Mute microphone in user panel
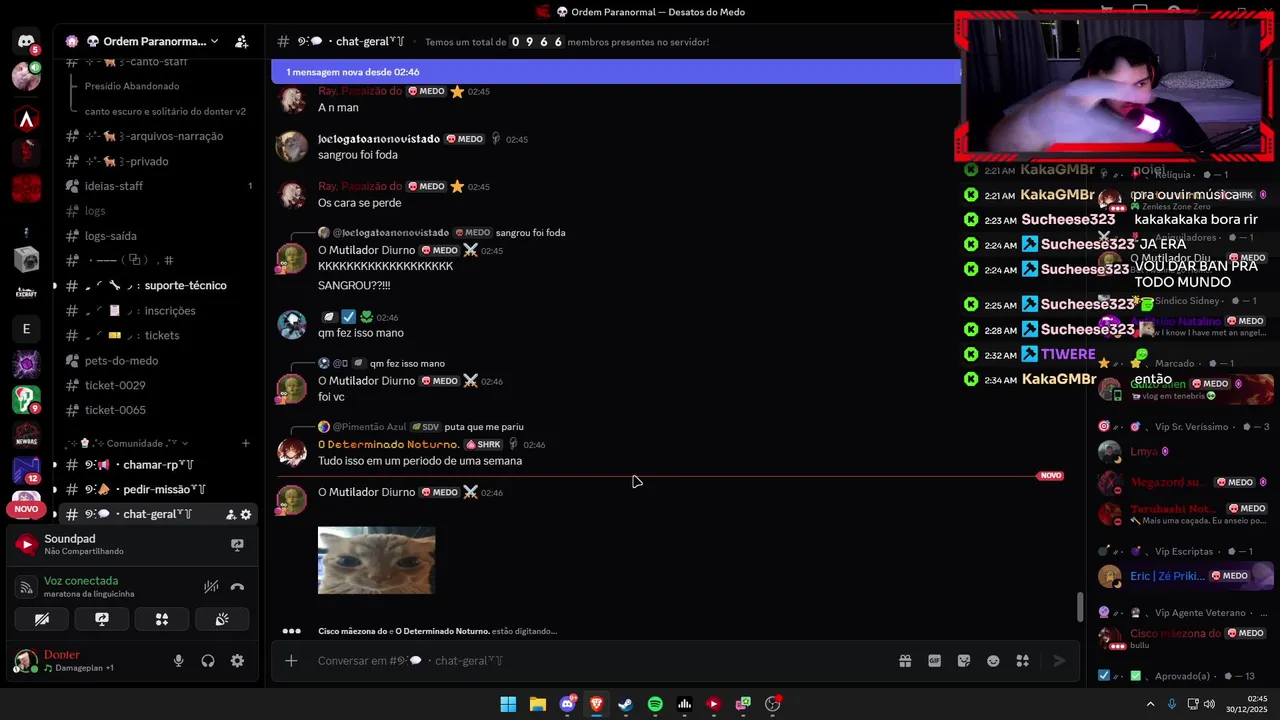The width and height of the screenshot is (1280, 720). (178, 661)
